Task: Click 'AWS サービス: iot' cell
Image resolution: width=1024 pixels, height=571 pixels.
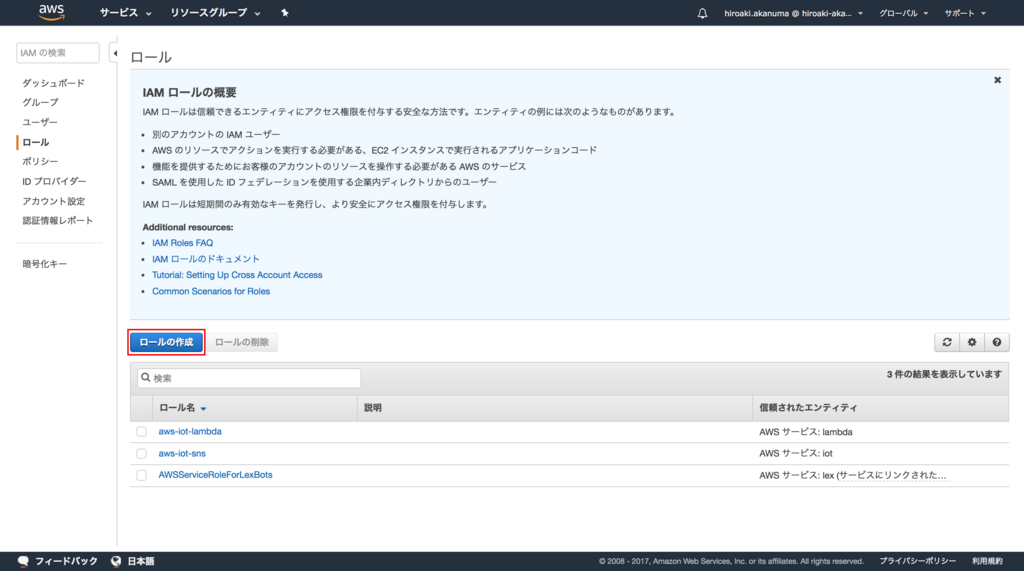Action: tap(796, 453)
